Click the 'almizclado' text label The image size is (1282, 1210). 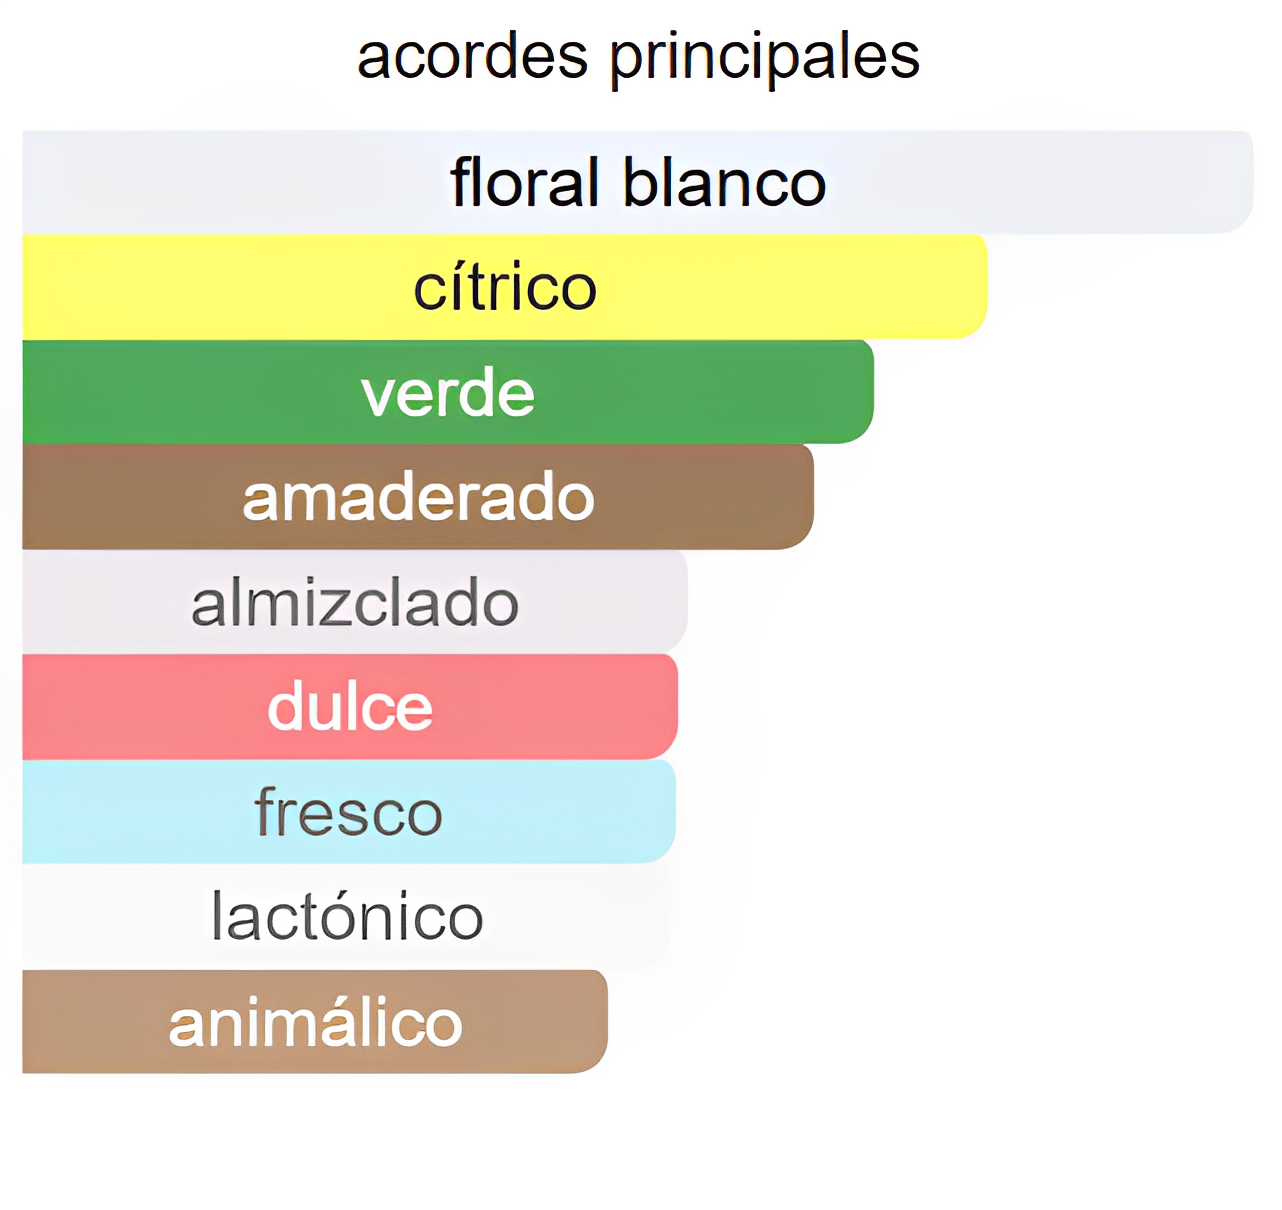(355, 602)
